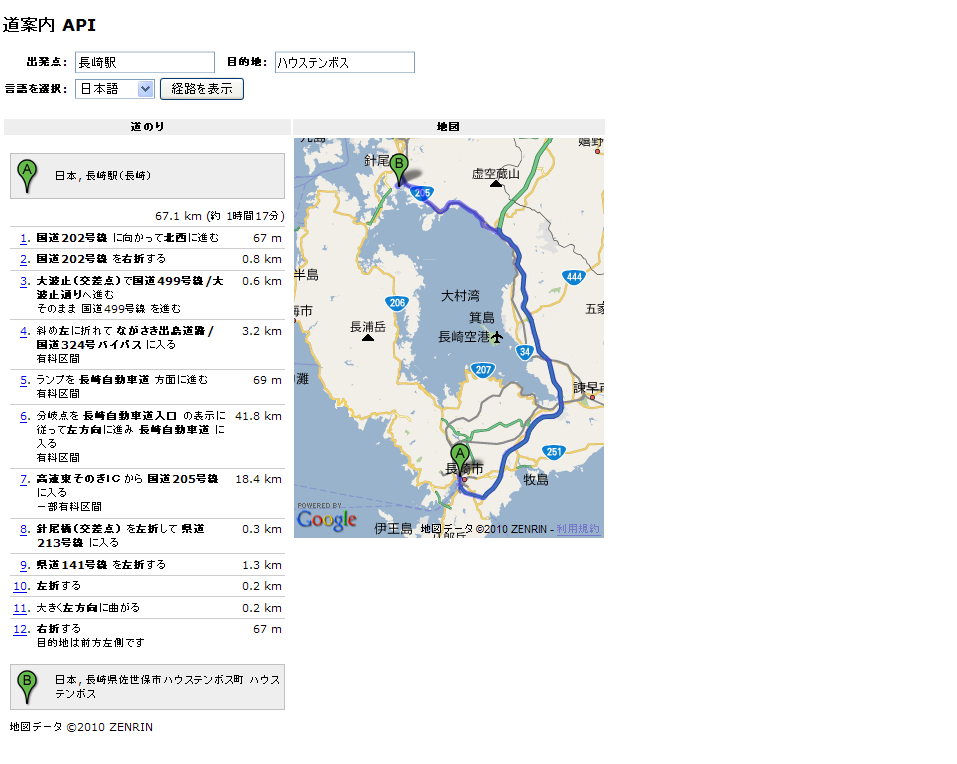This screenshot has height=764, width=957.
Task: Click the 虚空蔵山 mountain symbol on map
Action: pos(496,183)
